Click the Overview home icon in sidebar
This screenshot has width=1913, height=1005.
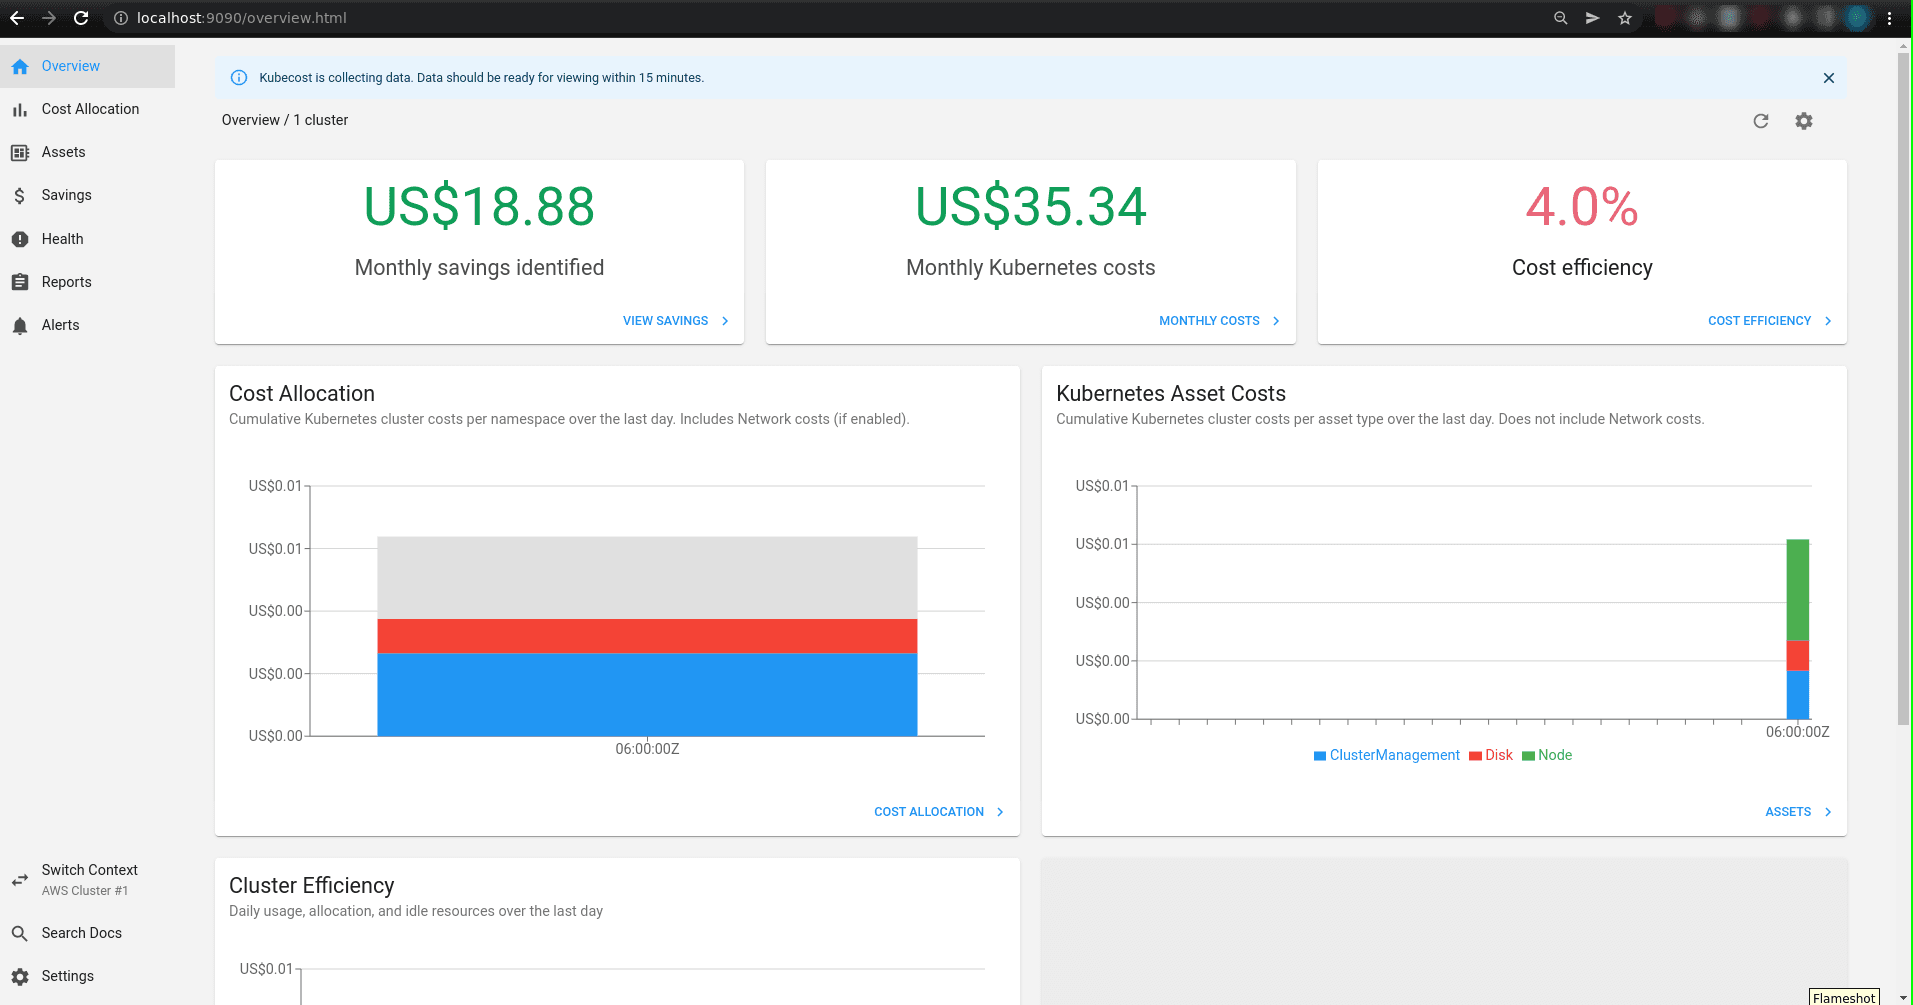click(x=20, y=67)
